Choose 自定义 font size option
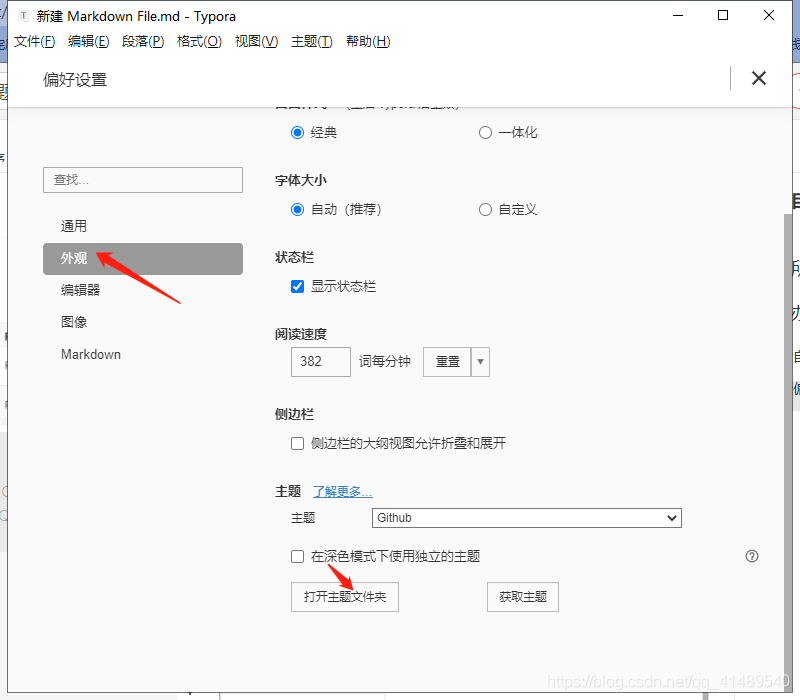This screenshot has width=800, height=700. [485, 210]
